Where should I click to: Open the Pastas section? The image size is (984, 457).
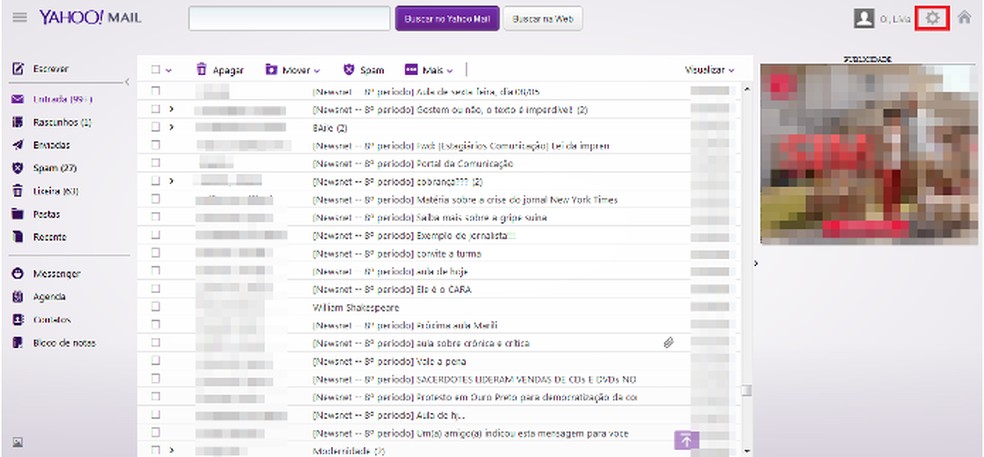click(x=46, y=214)
